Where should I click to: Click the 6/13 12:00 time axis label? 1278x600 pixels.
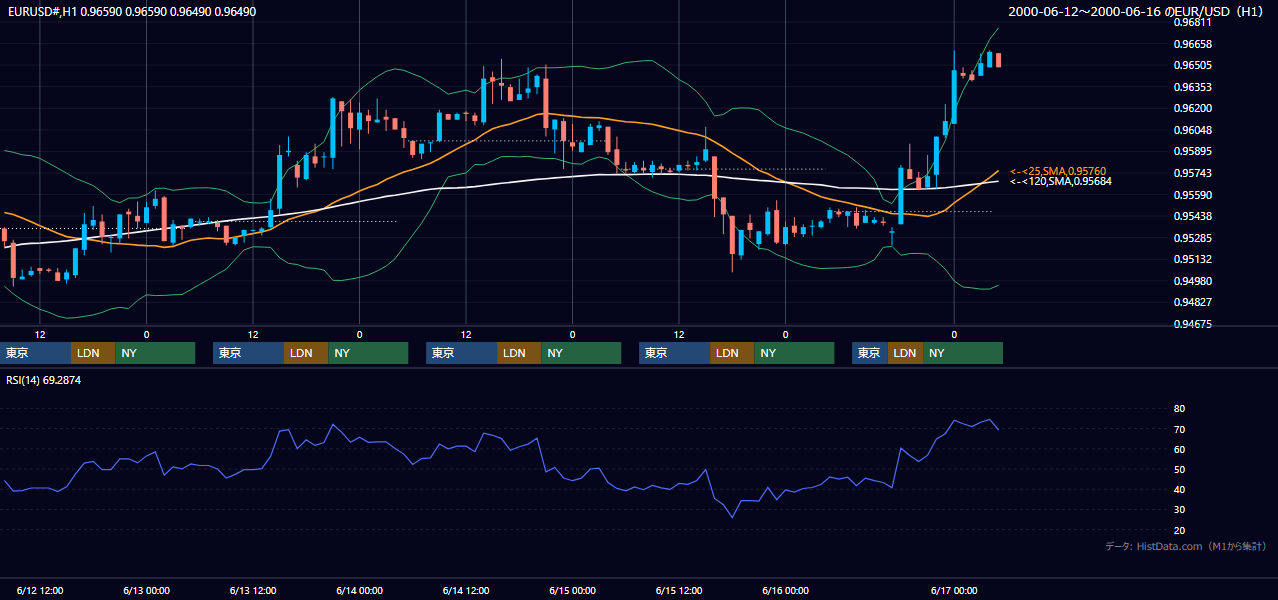point(253,590)
